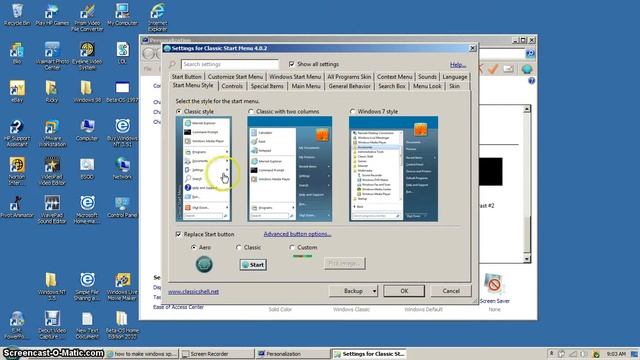The height and width of the screenshot is (360, 640).
Task: Switch to Controls tab
Action: [232, 86]
